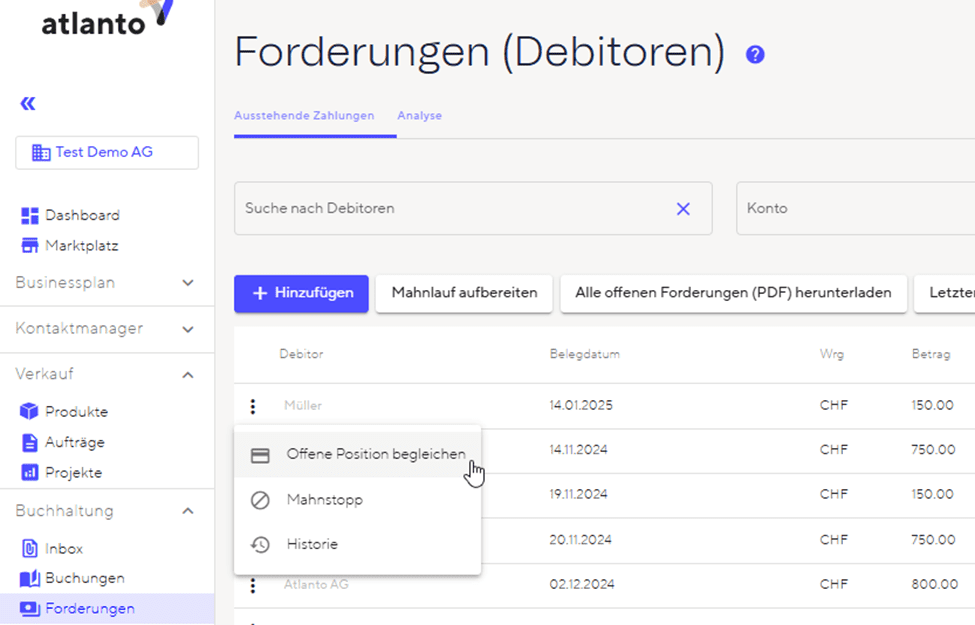
Task: Collapse the sidebar with double chevron icon
Action: (x=27, y=104)
